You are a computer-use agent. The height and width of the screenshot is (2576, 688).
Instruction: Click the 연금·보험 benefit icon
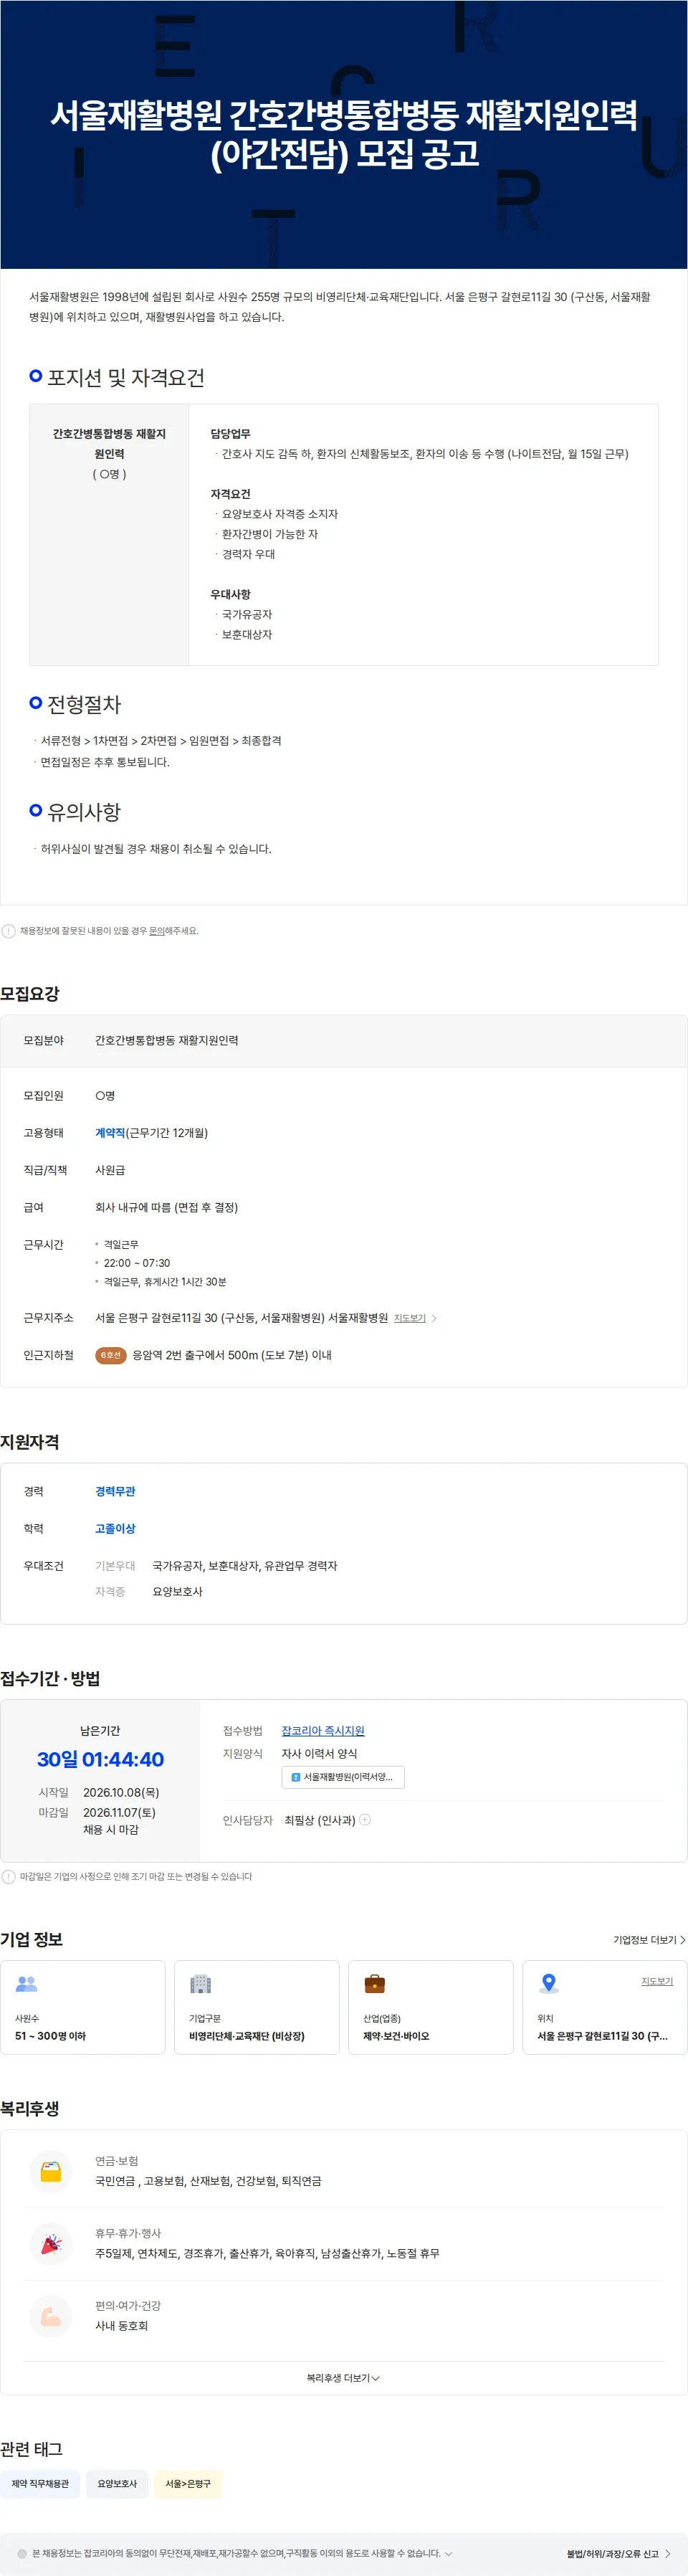click(51, 2172)
